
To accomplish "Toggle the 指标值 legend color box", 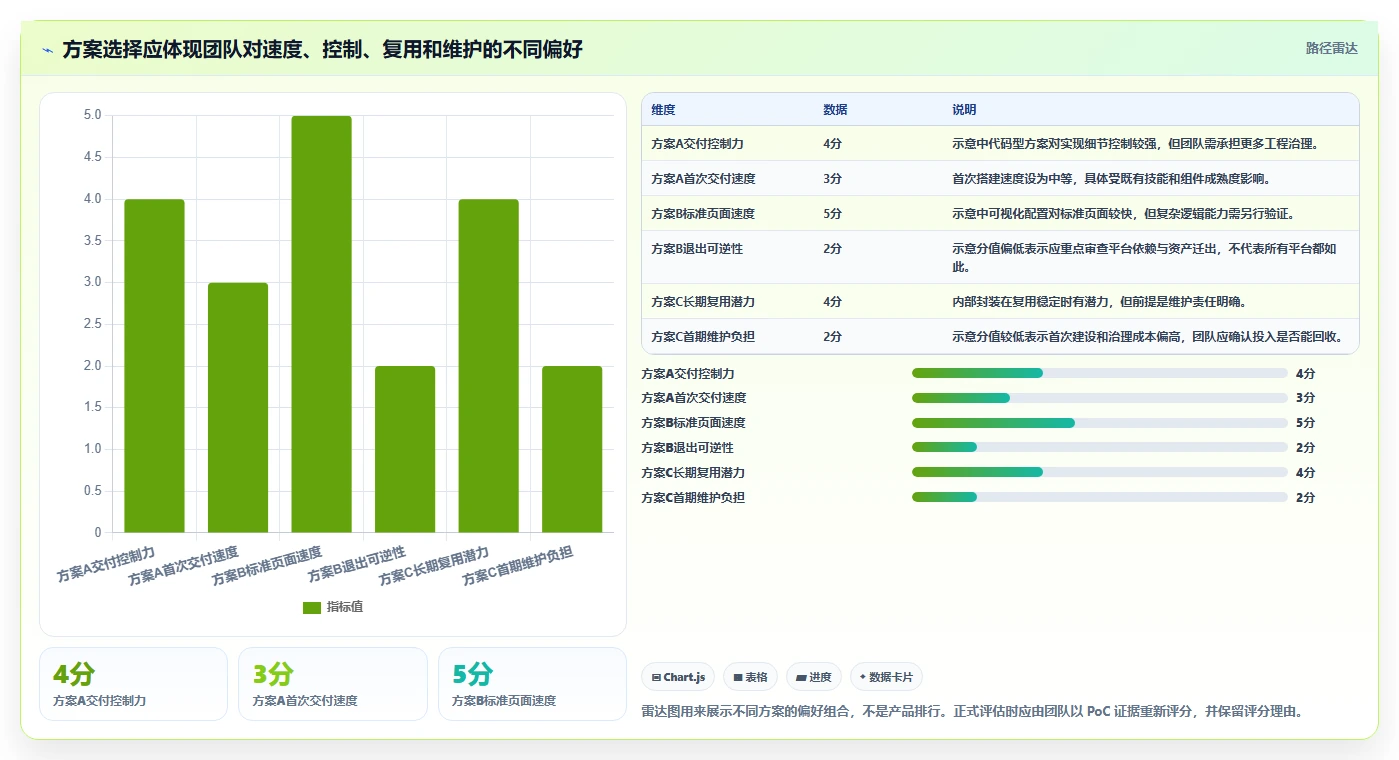I will point(312,607).
